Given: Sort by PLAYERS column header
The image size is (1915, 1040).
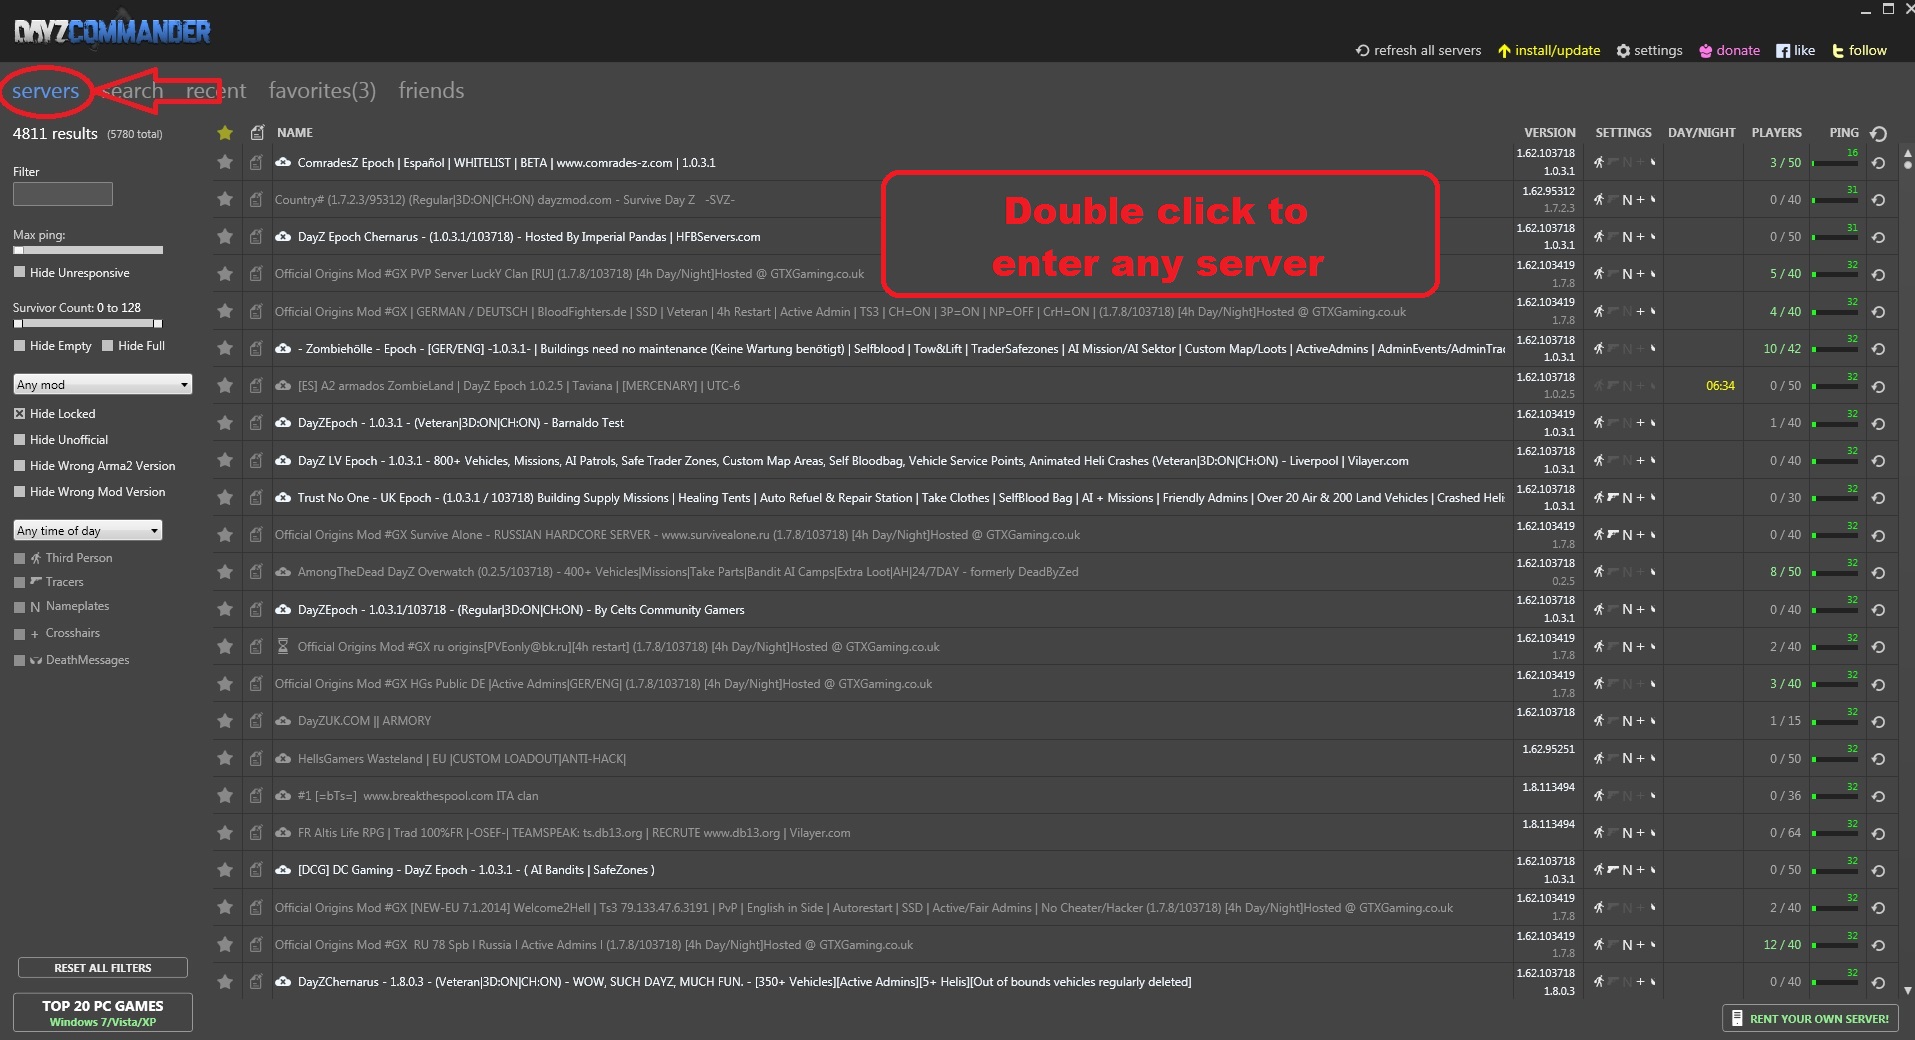Looking at the screenshot, I should [x=1776, y=132].
